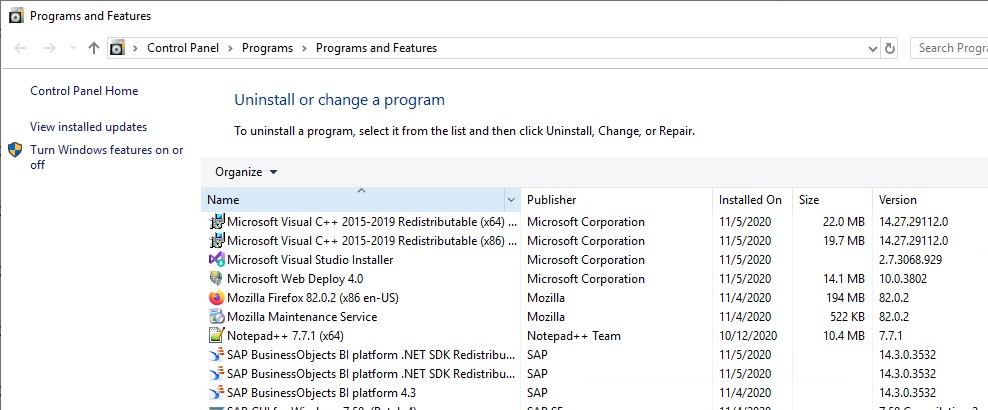Expand the address bar history dropdown
The width and height of the screenshot is (988, 410).
click(x=872, y=48)
